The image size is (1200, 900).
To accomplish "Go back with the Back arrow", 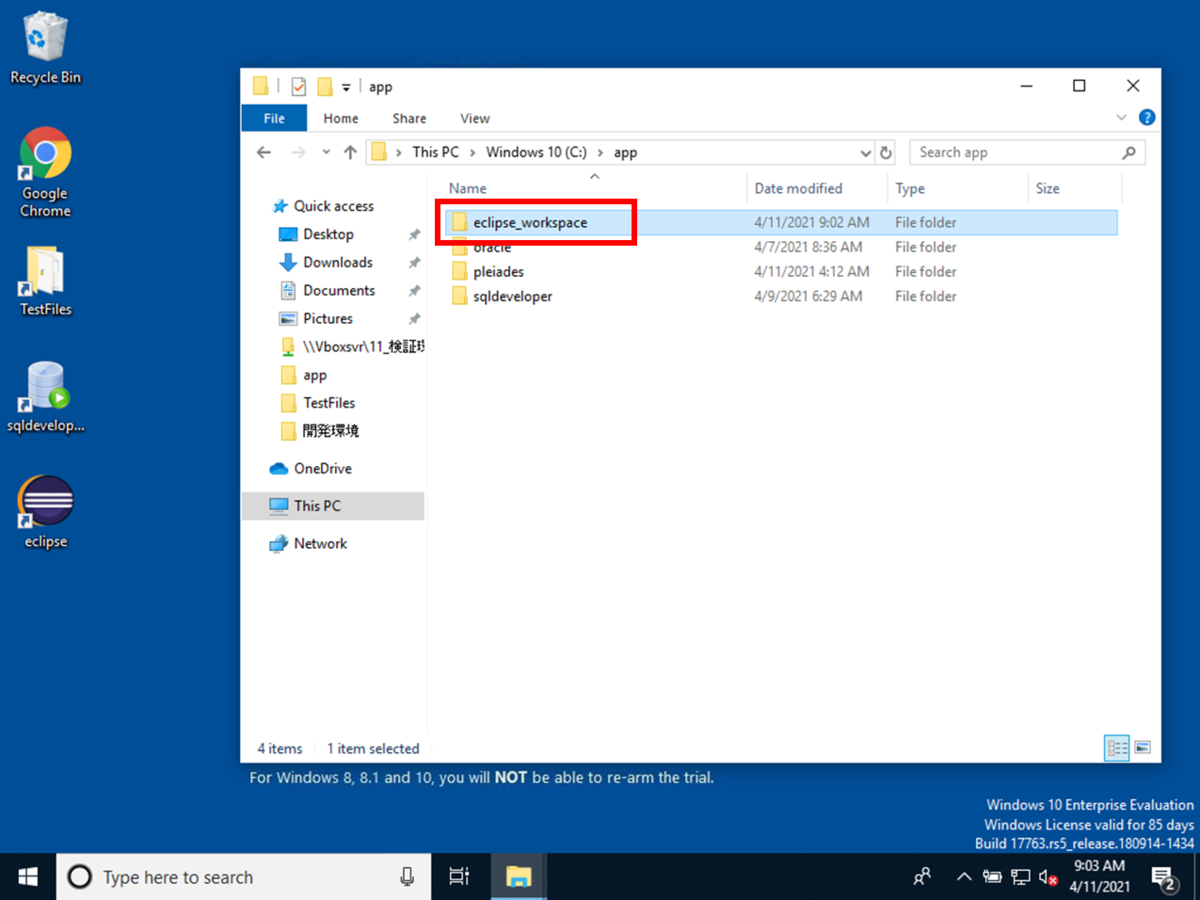I will click(x=264, y=152).
